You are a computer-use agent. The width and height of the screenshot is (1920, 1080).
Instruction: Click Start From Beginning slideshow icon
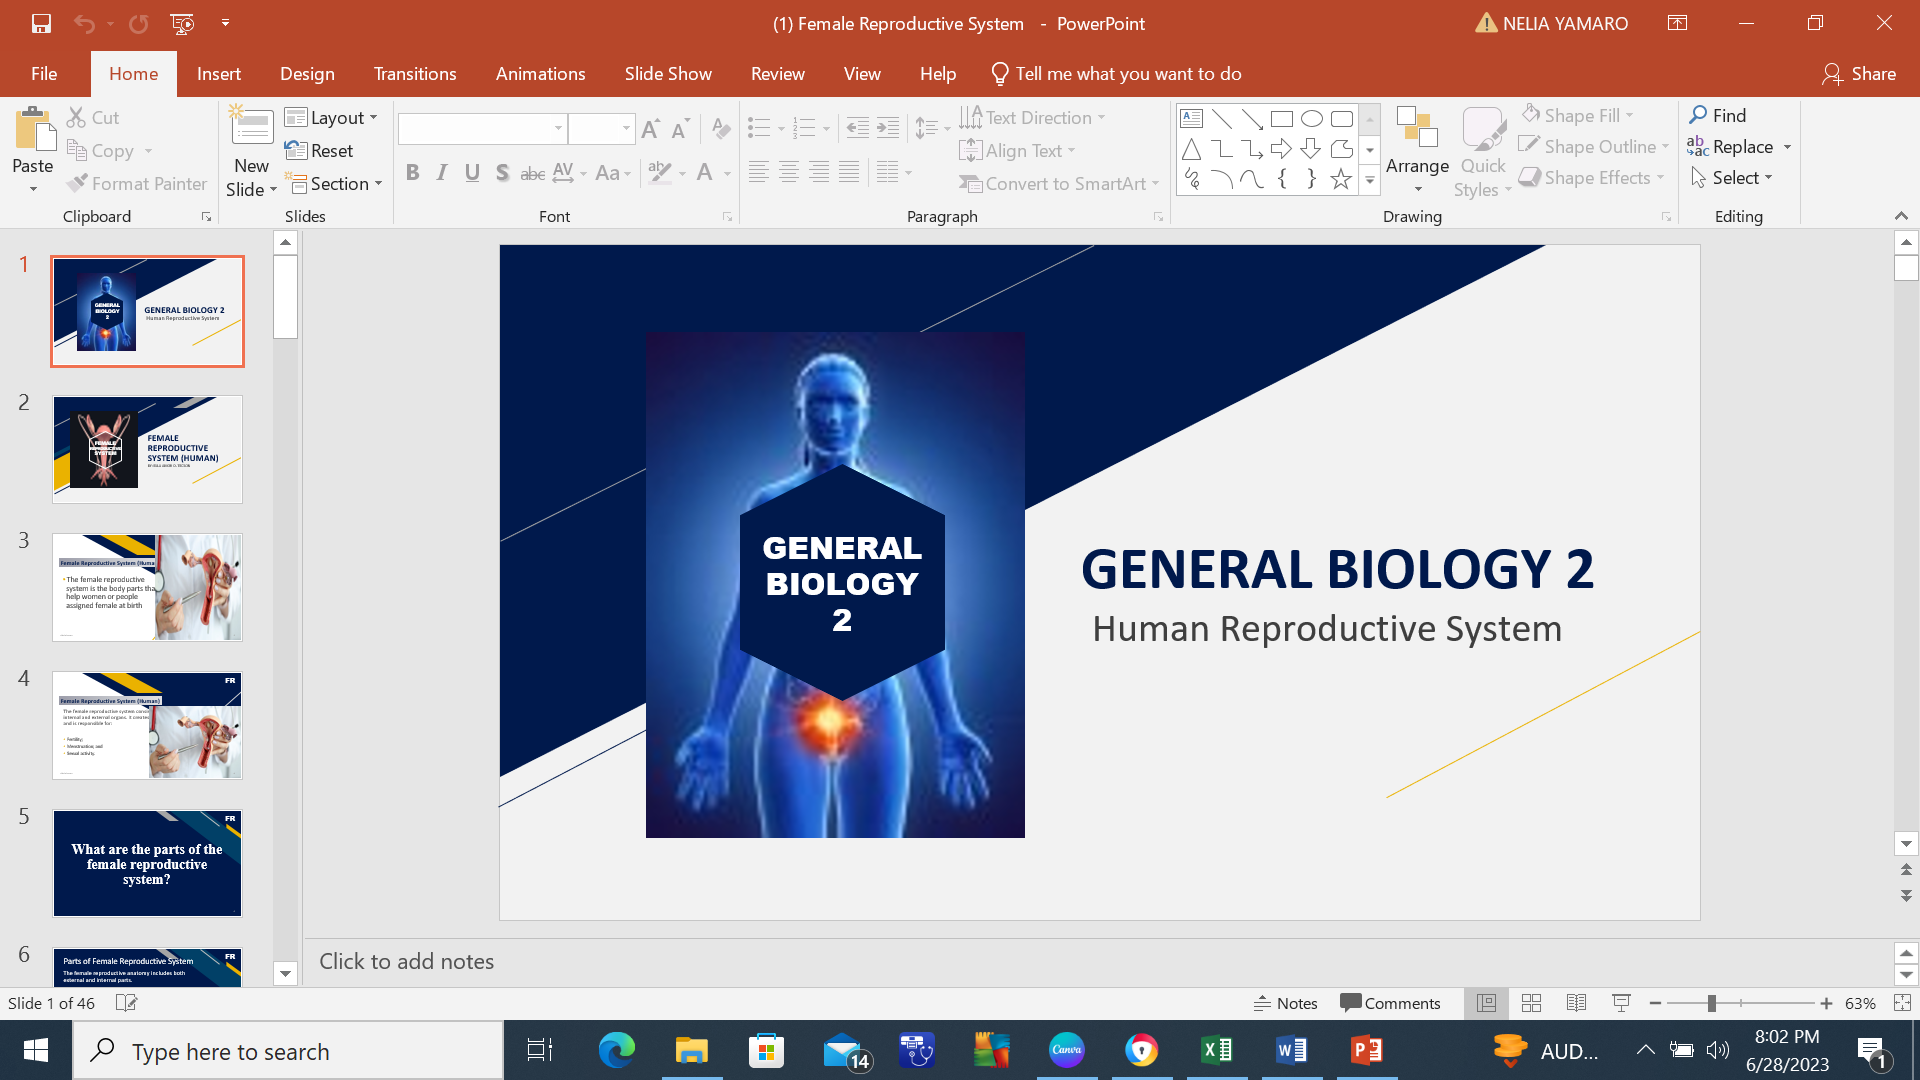pos(182,23)
